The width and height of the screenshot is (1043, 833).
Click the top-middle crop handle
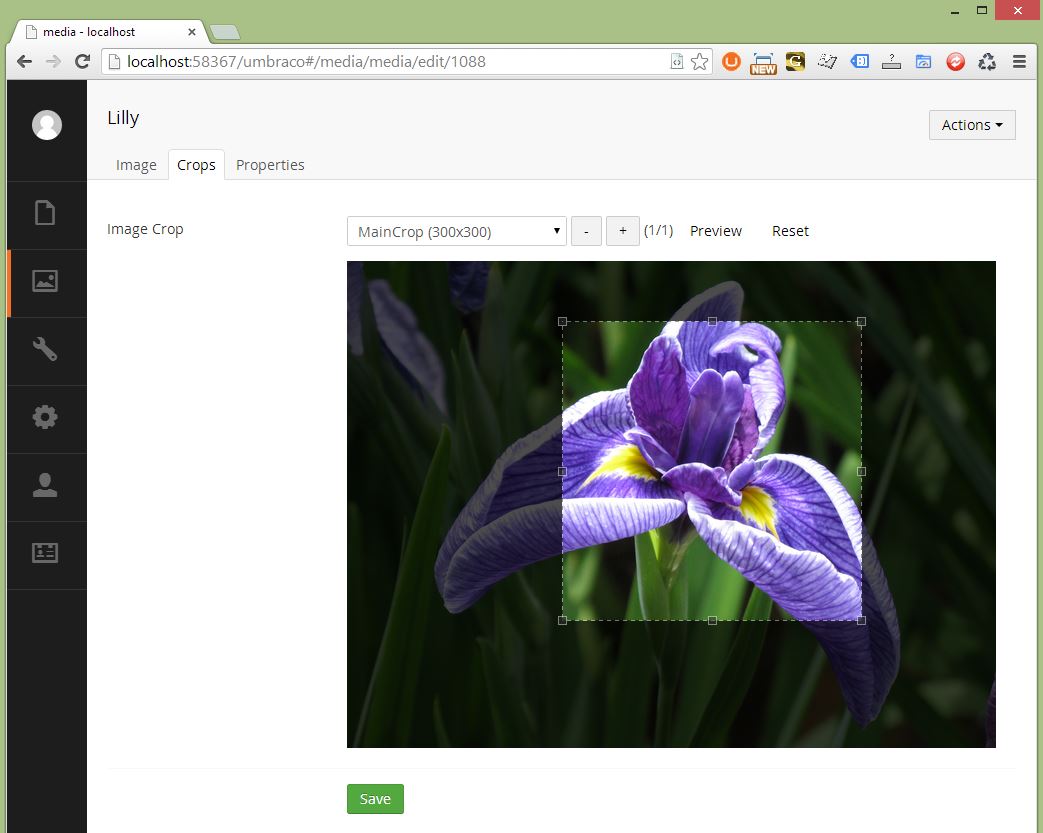pyautogui.click(x=712, y=321)
